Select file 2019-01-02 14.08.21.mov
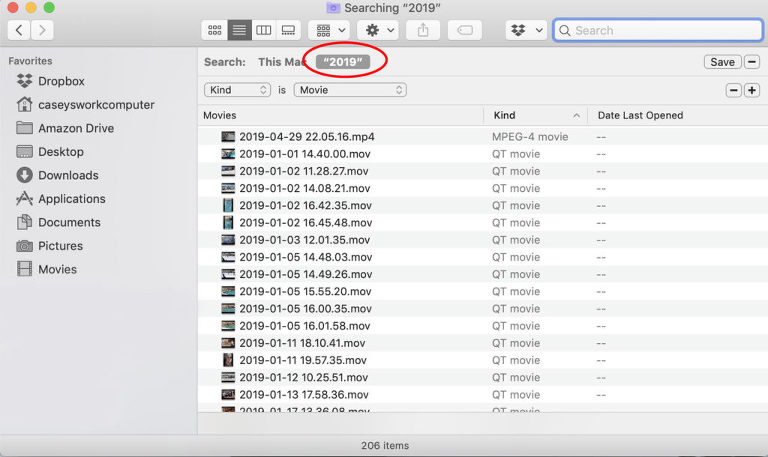This screenshot has height=457, width=768. [x=305, y=188]
